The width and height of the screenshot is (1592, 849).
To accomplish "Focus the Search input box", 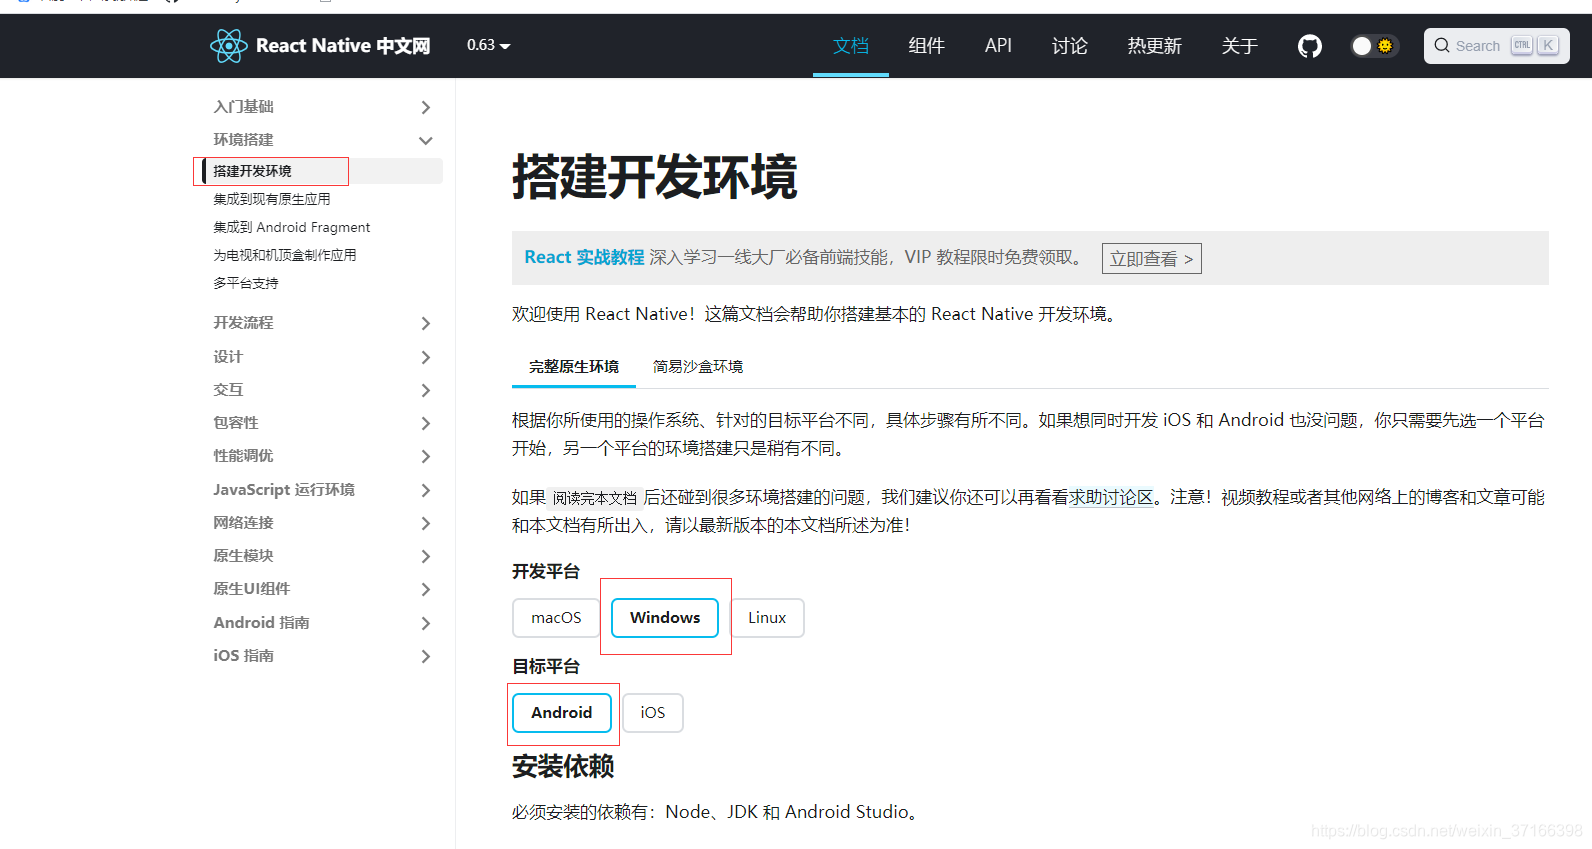I will [1496, 46].
